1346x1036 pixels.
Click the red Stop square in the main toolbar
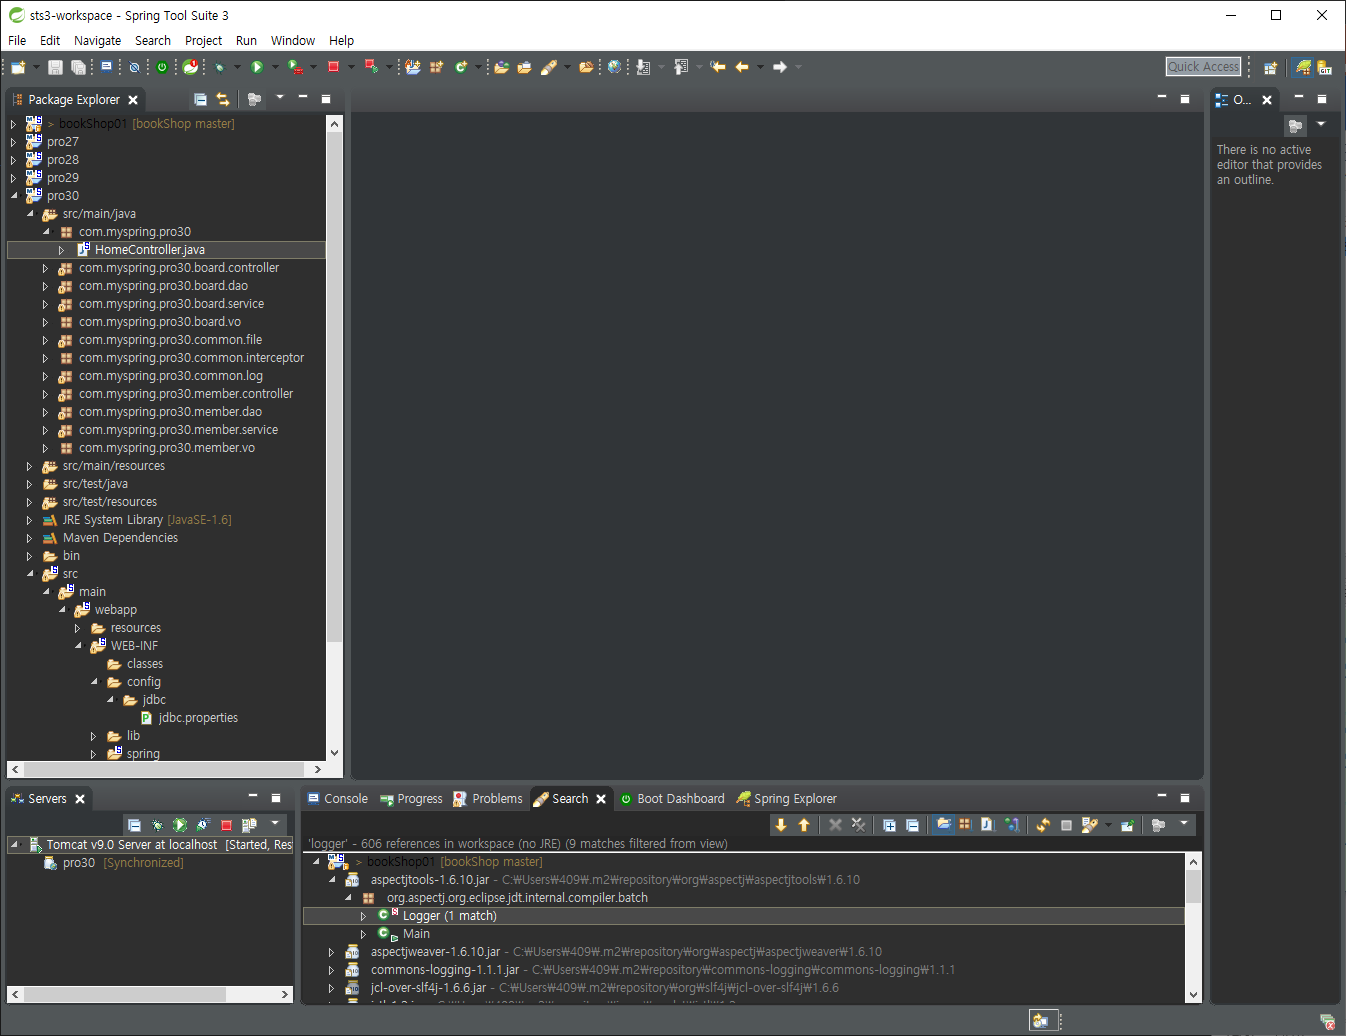coord(334,67)
